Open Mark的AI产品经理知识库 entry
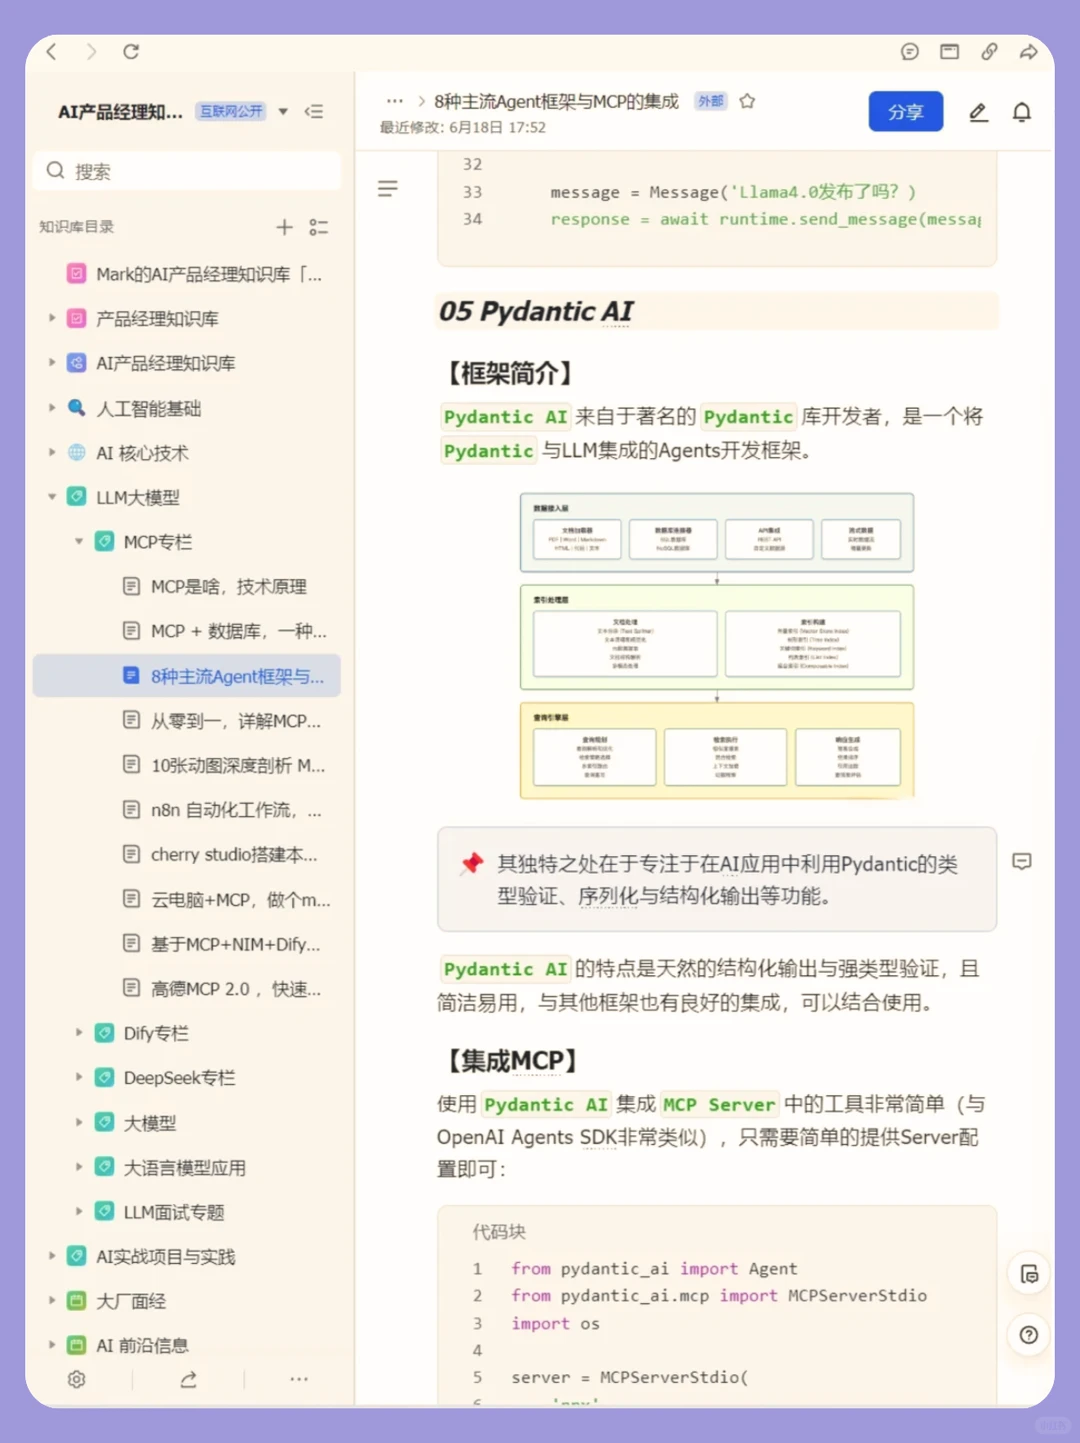Viewport: 1080px width, 1443px height. click(x=187, y=274)
